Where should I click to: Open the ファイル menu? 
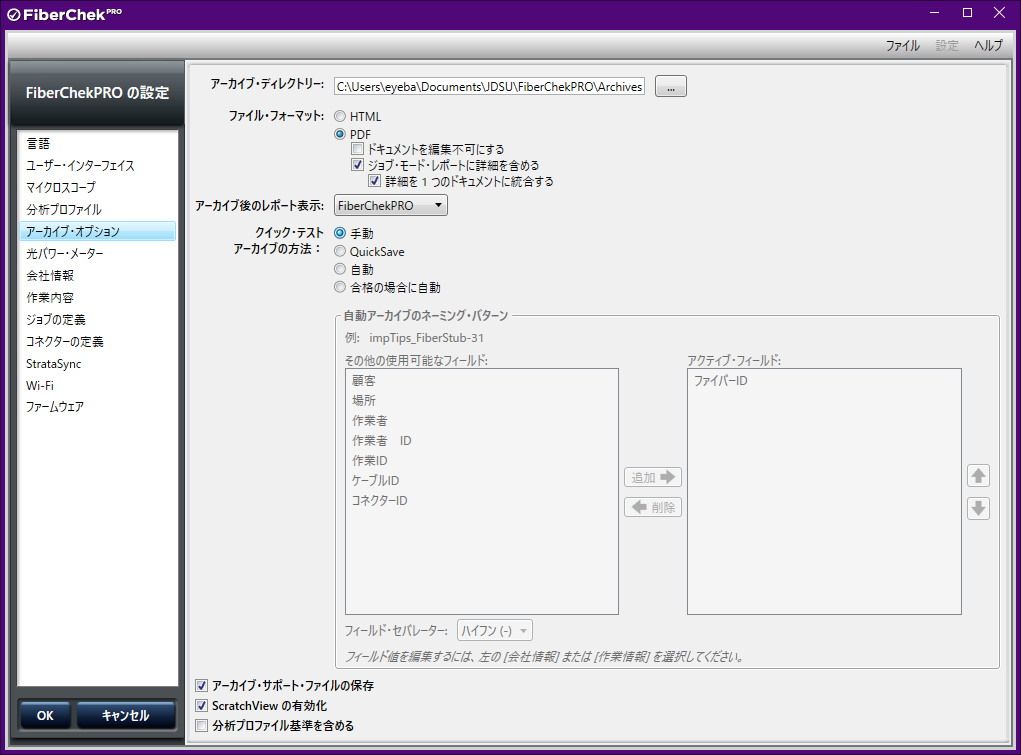click(x=902, y=46)
